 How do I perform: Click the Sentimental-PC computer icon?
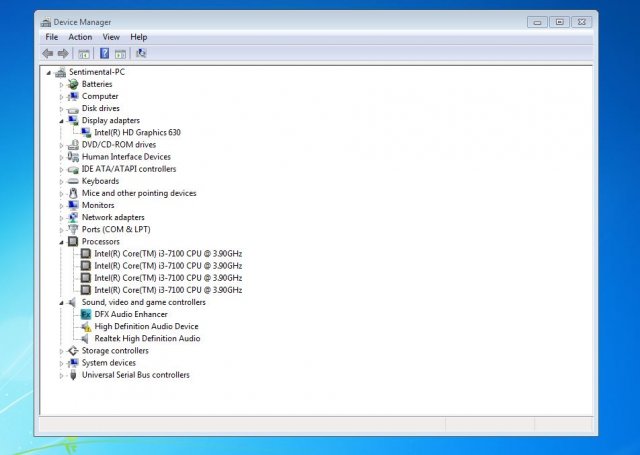point(61,72)
